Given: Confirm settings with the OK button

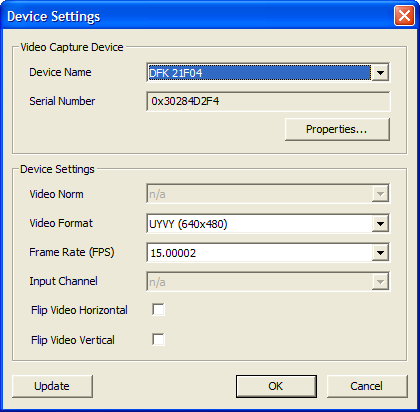Looking at the screenshot, I should [x=276, y=386].
